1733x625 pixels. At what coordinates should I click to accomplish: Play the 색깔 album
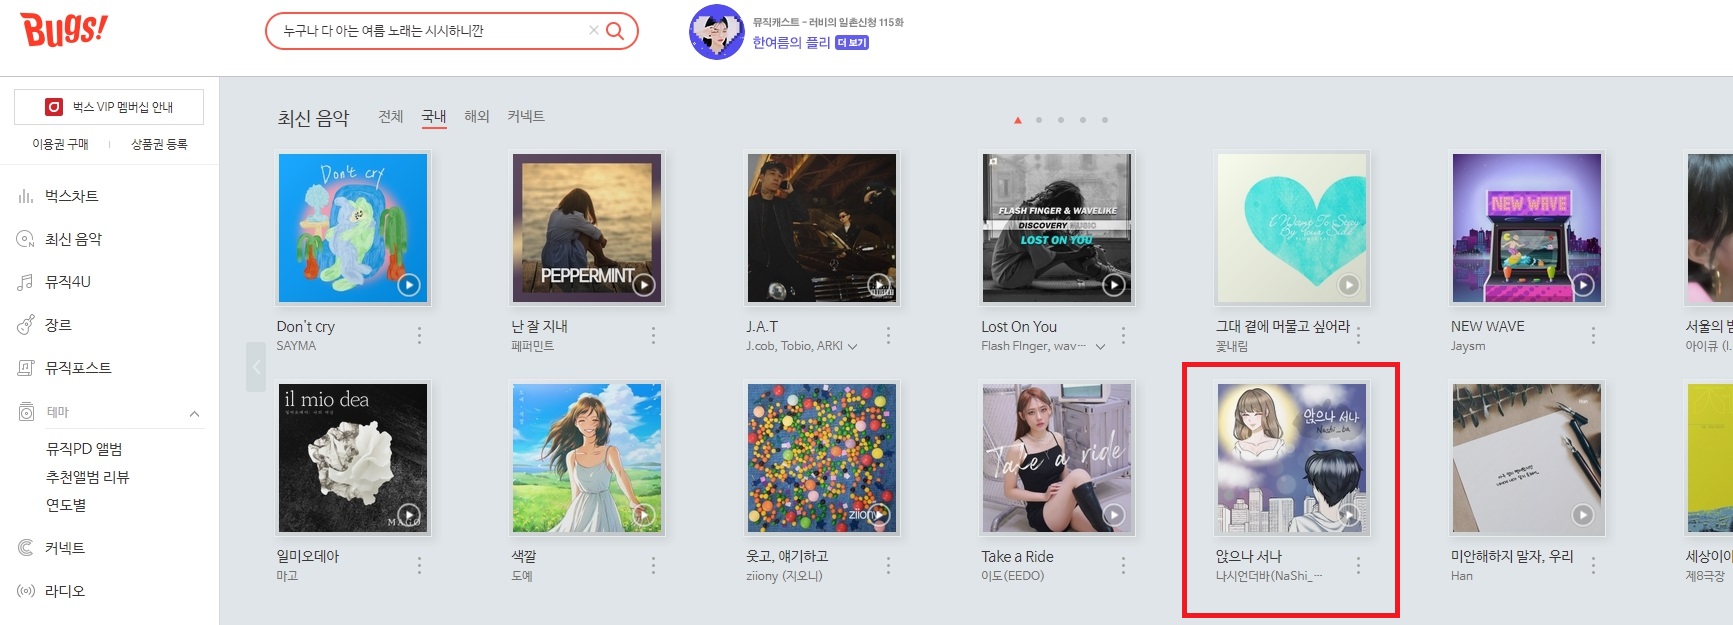(643, 515)
